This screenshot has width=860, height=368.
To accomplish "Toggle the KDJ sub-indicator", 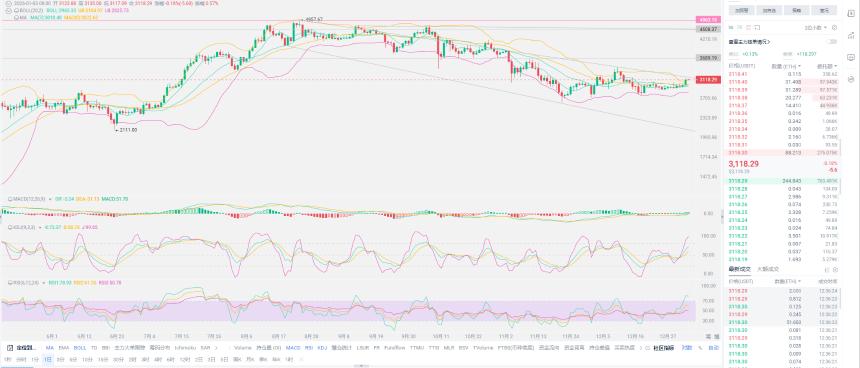I will (x=322, y=347).
